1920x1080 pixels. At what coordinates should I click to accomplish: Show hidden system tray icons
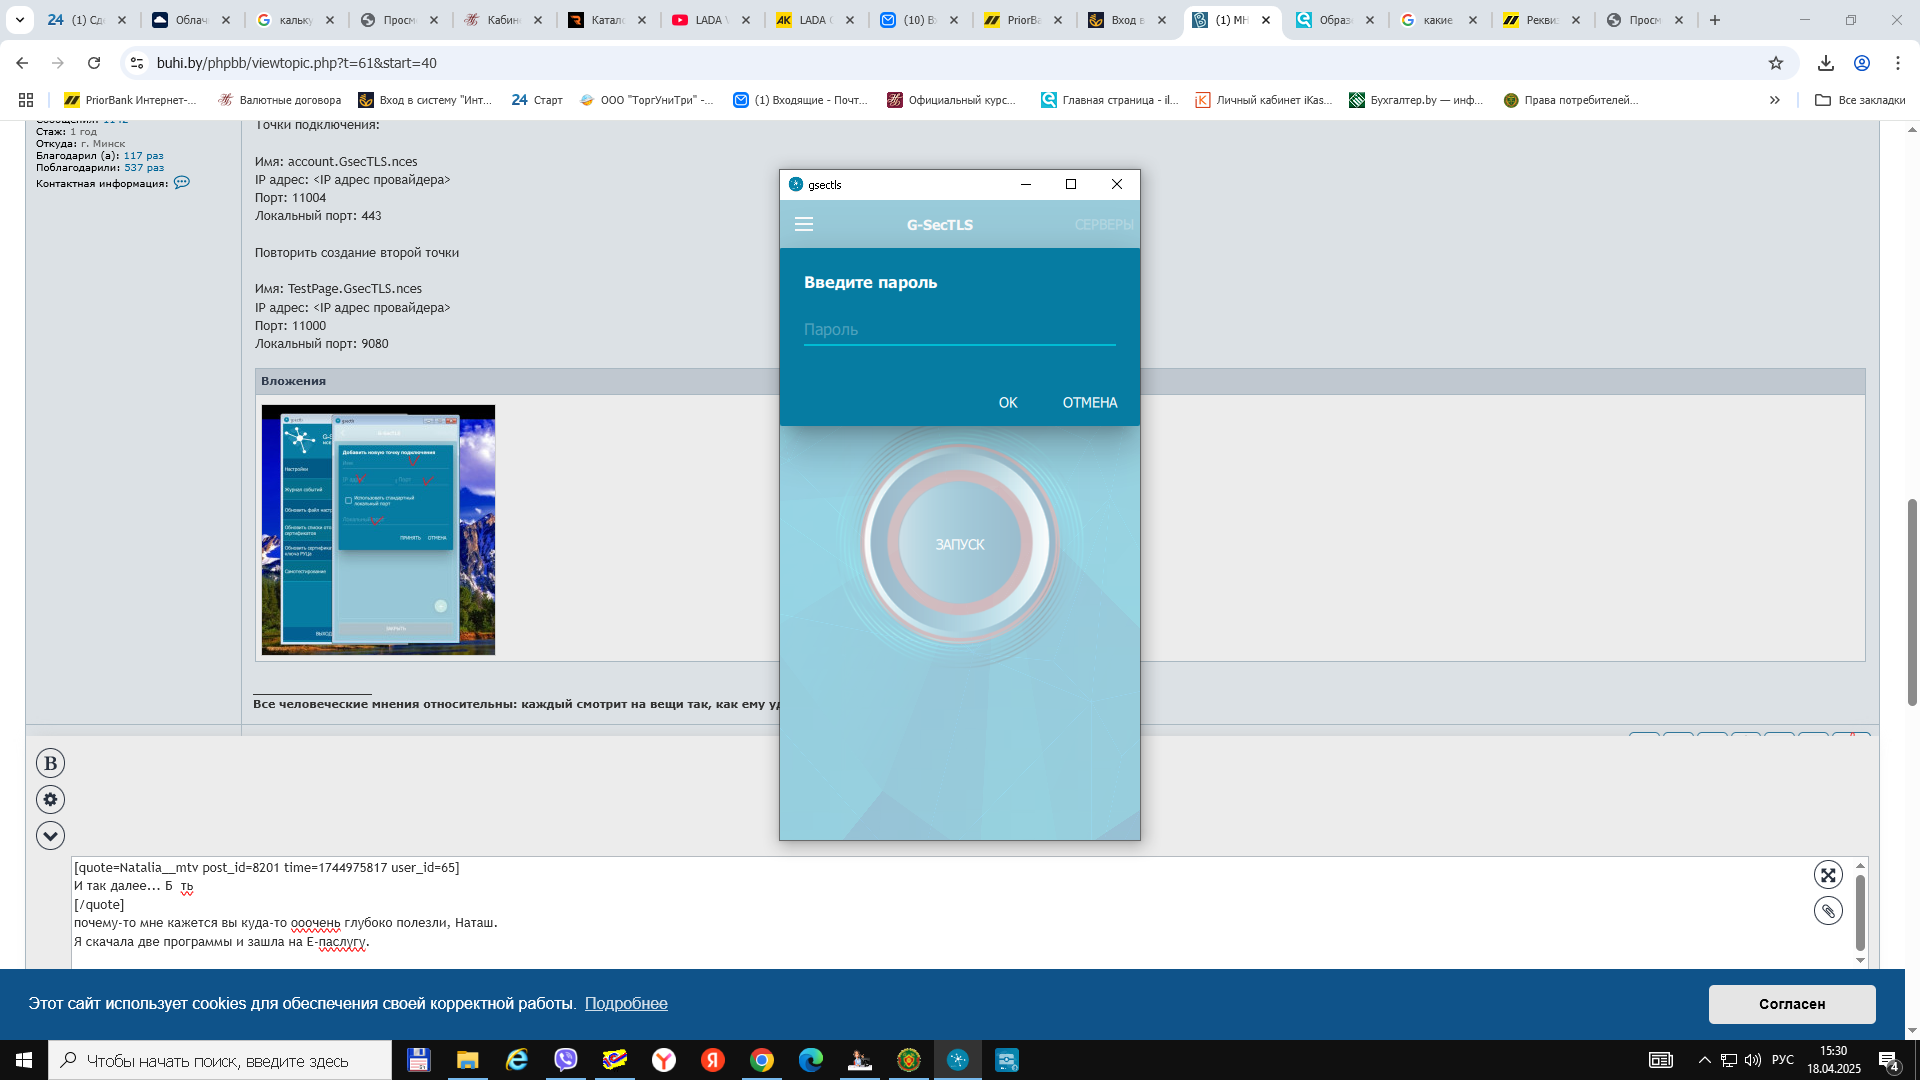pos(1705,1060)
